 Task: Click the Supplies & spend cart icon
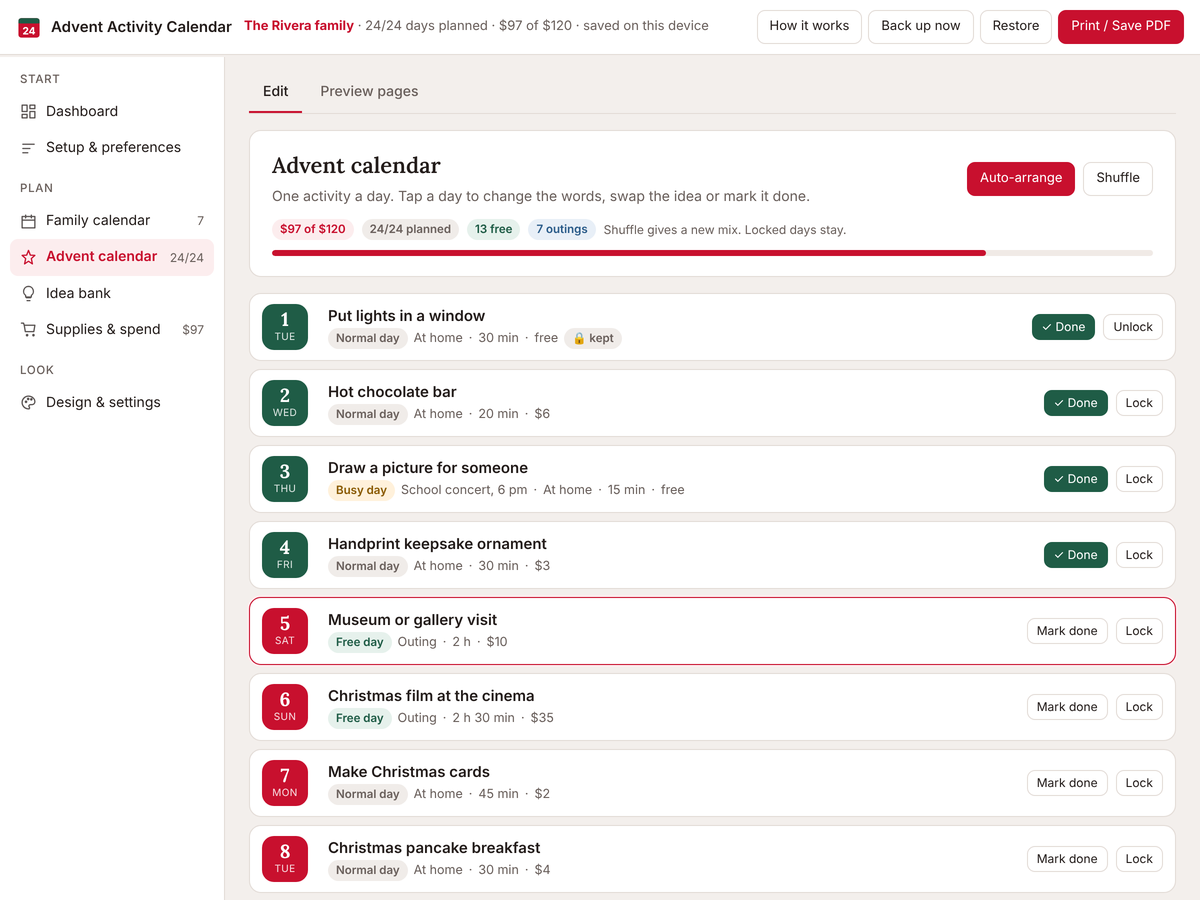tap(28, 329)
